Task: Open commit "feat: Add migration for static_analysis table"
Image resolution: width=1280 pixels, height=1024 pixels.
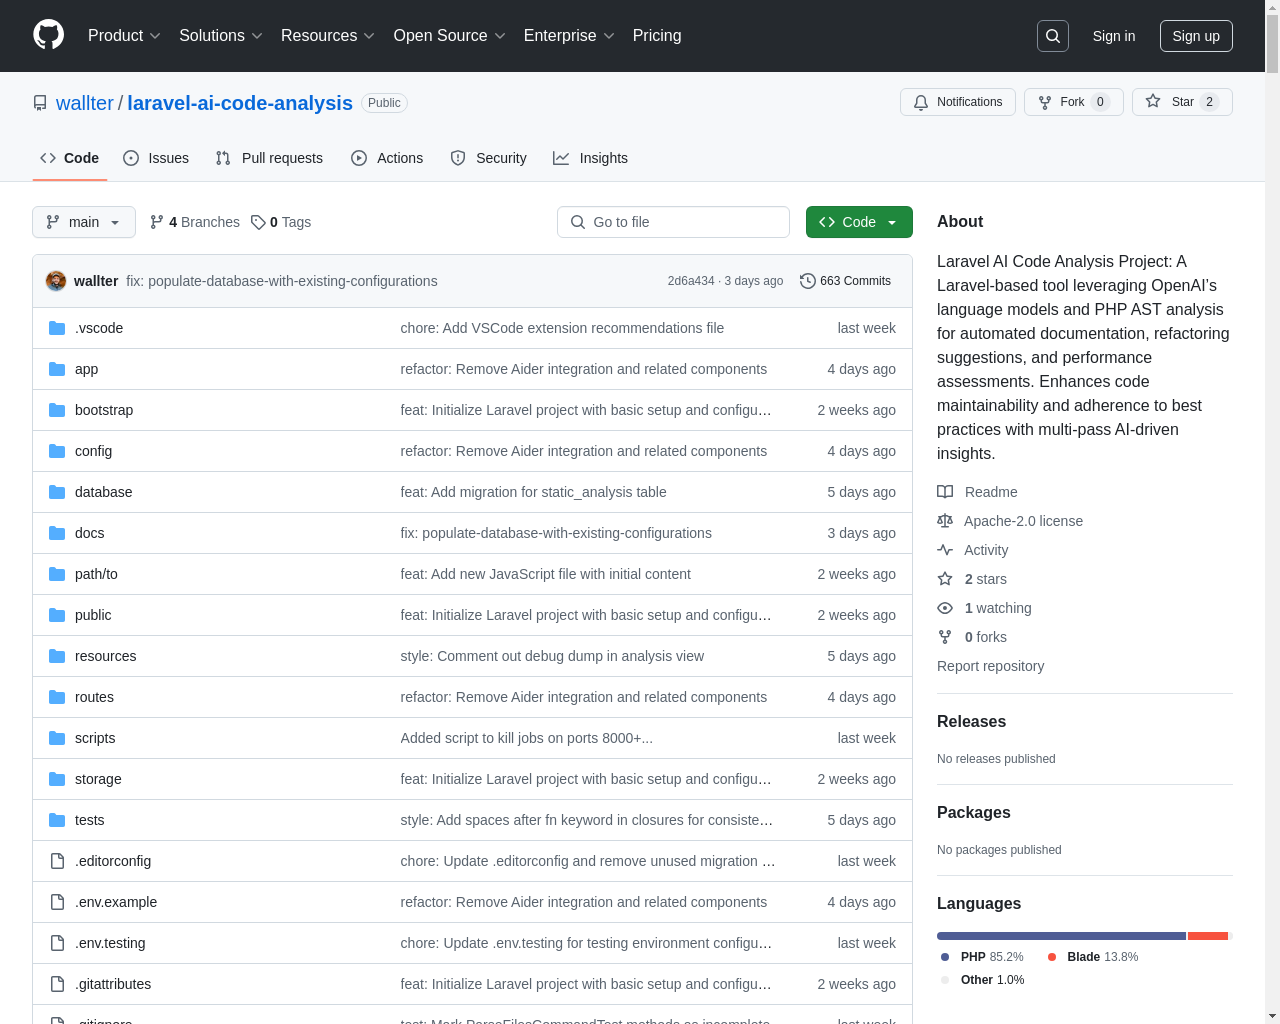Action: pos(533,492)
